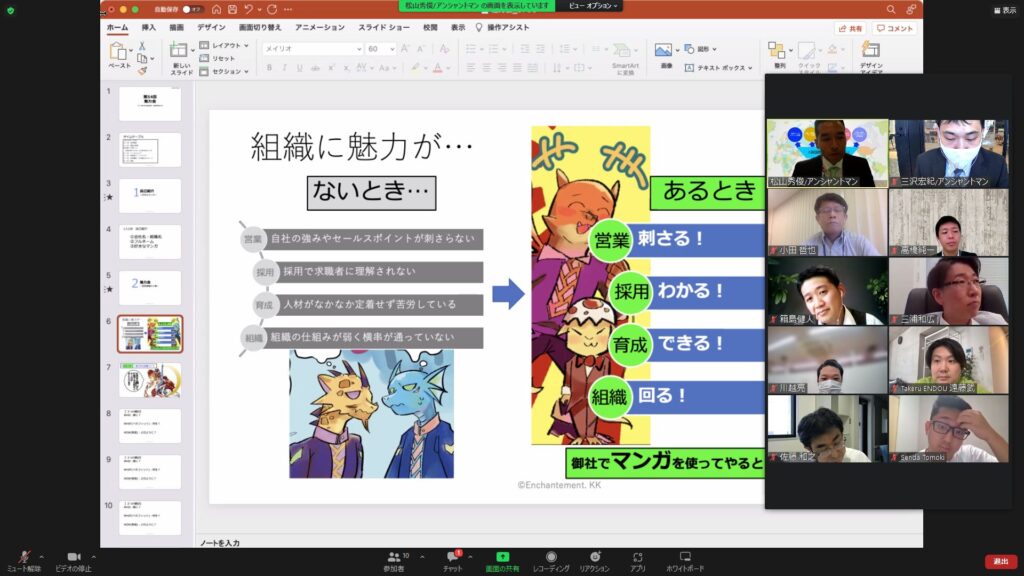
Task: Open the Review (校閲) ribbon tab
Action: [x=430, y=27]
